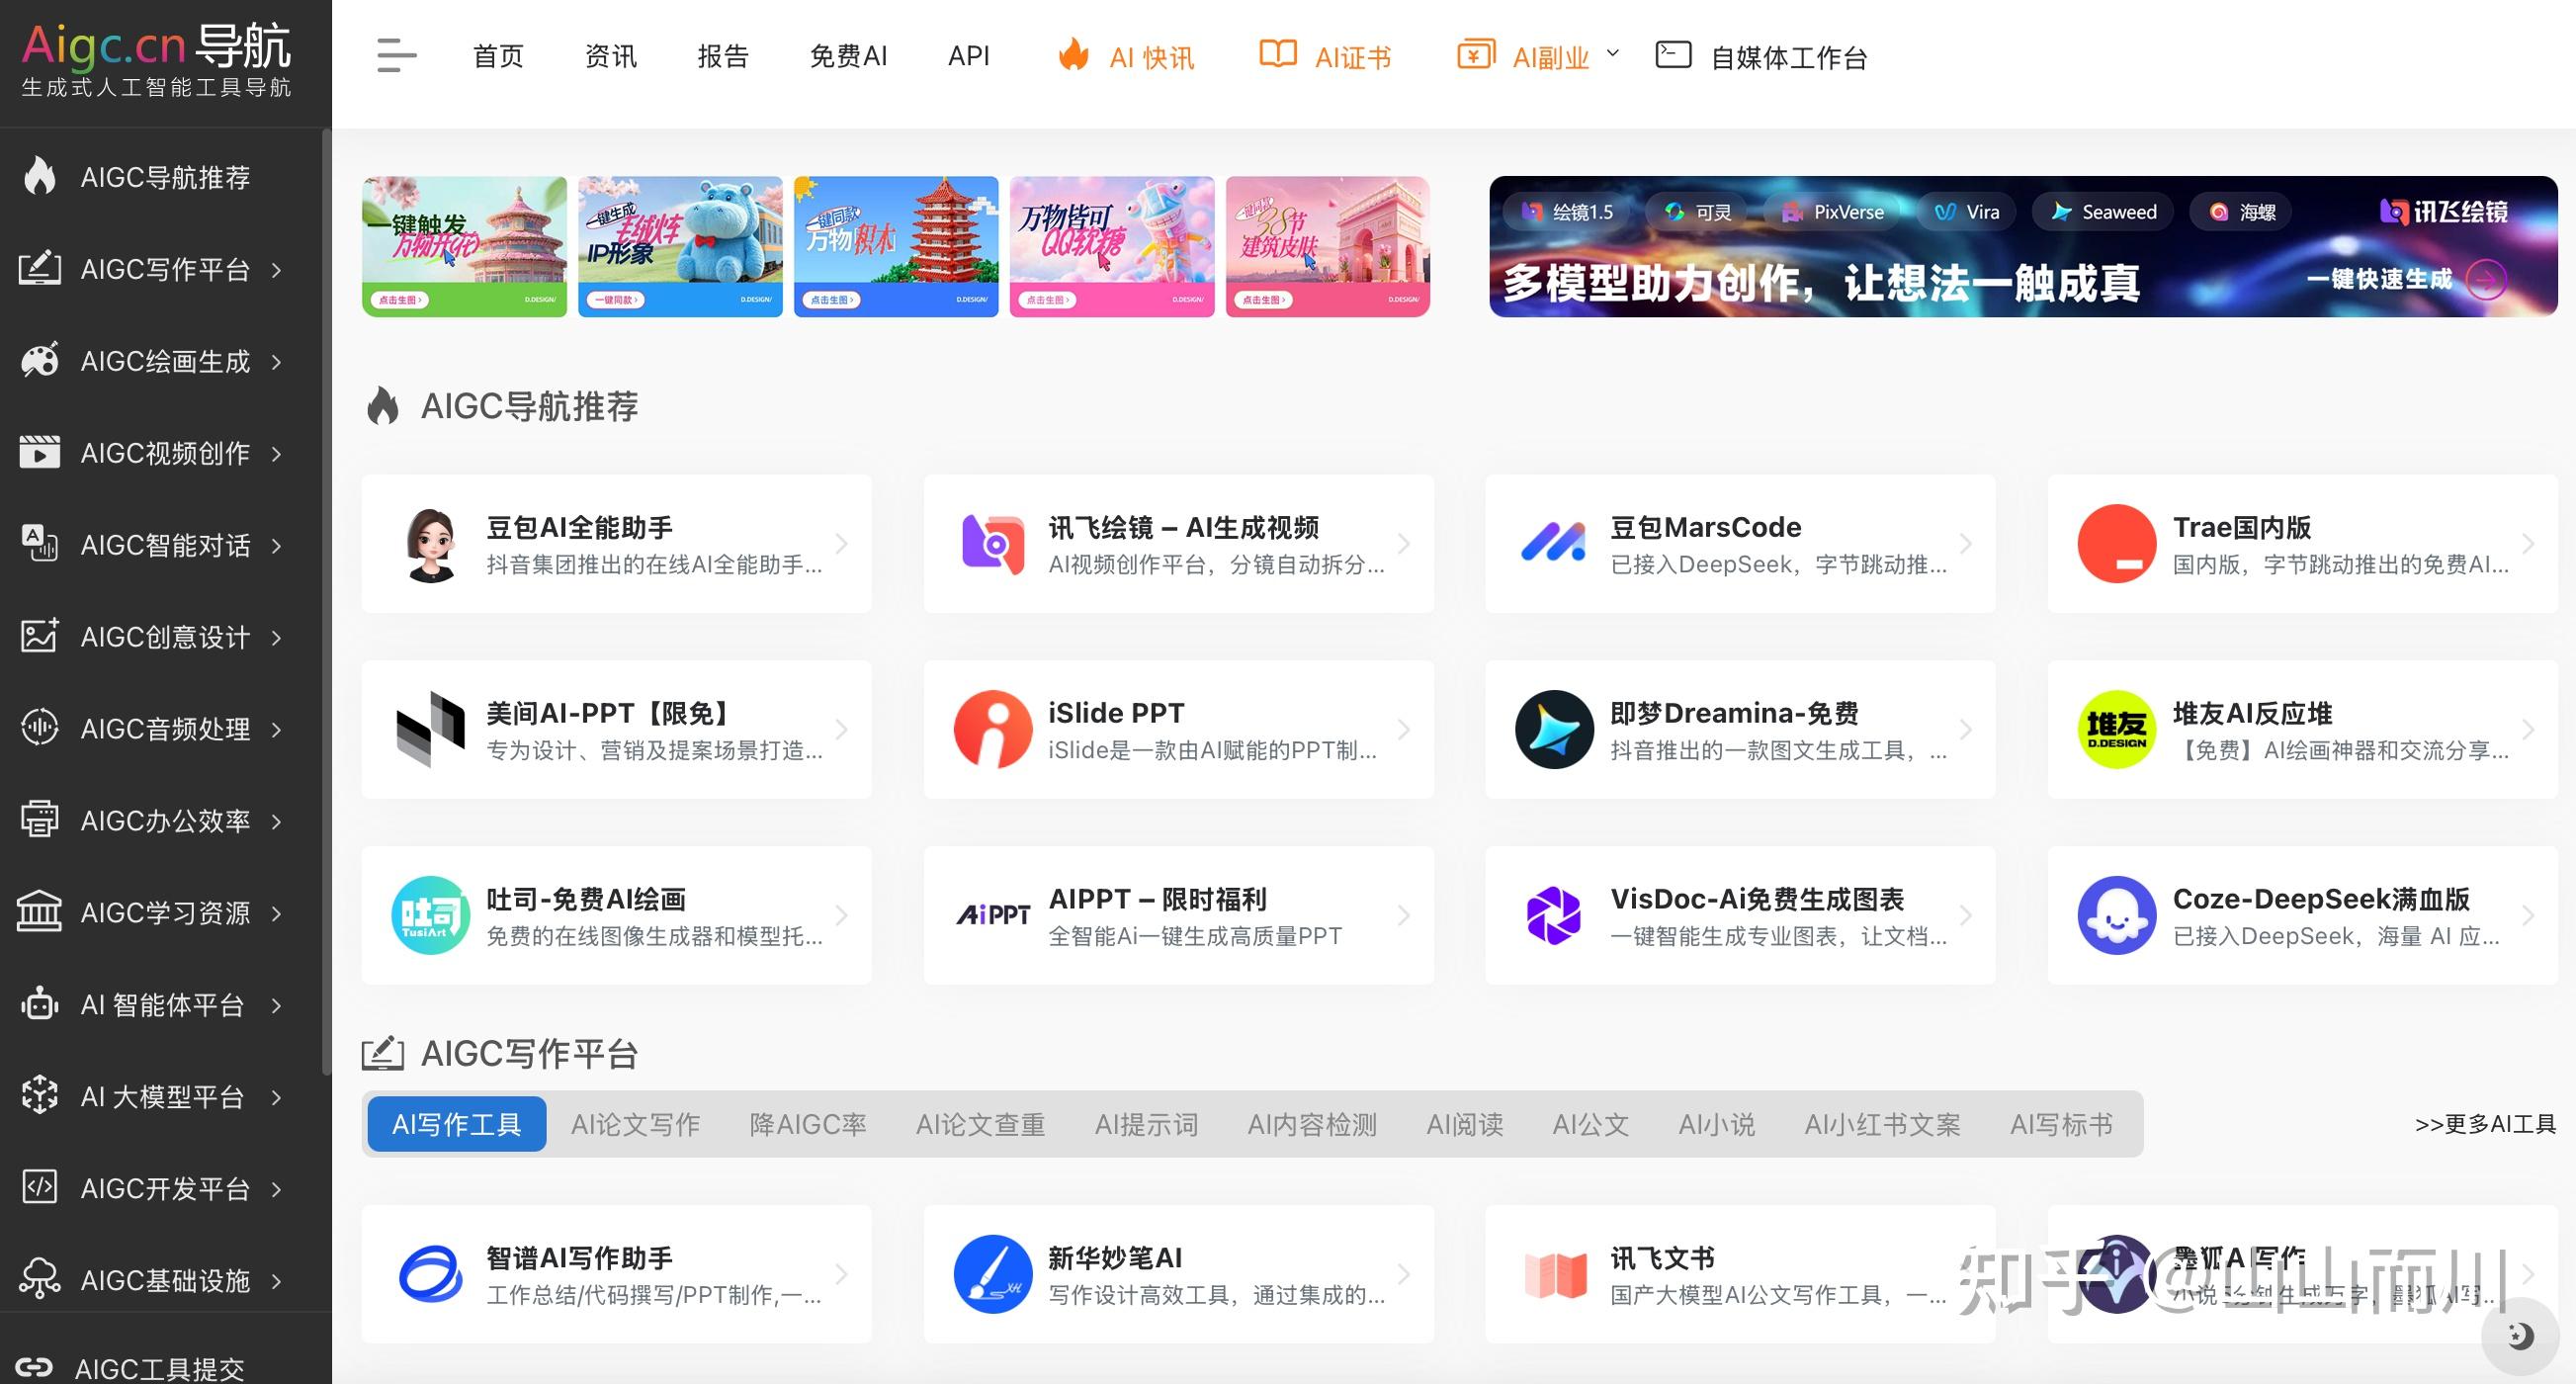Select the AI写作工具 tab
The image size is (2576, 1384).
(457, 1124)
